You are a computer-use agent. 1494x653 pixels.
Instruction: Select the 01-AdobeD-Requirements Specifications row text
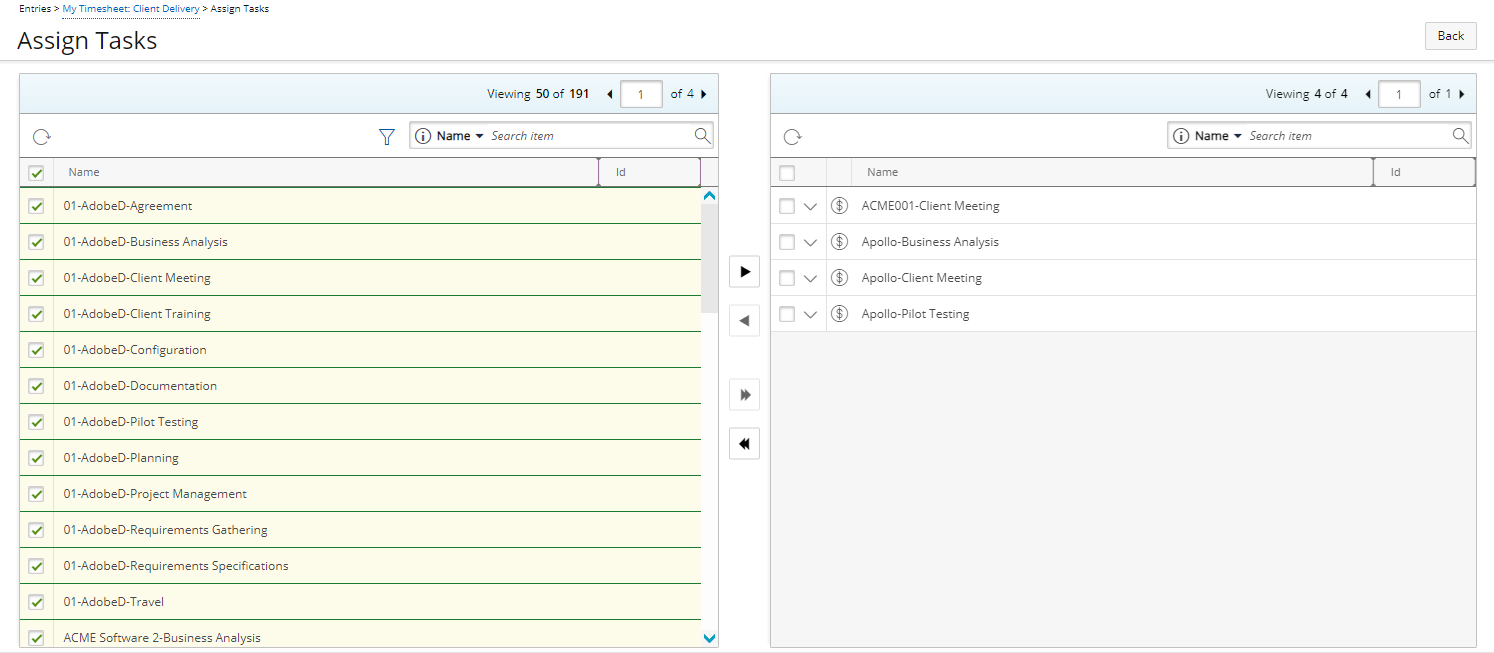[x=176, y=566]
